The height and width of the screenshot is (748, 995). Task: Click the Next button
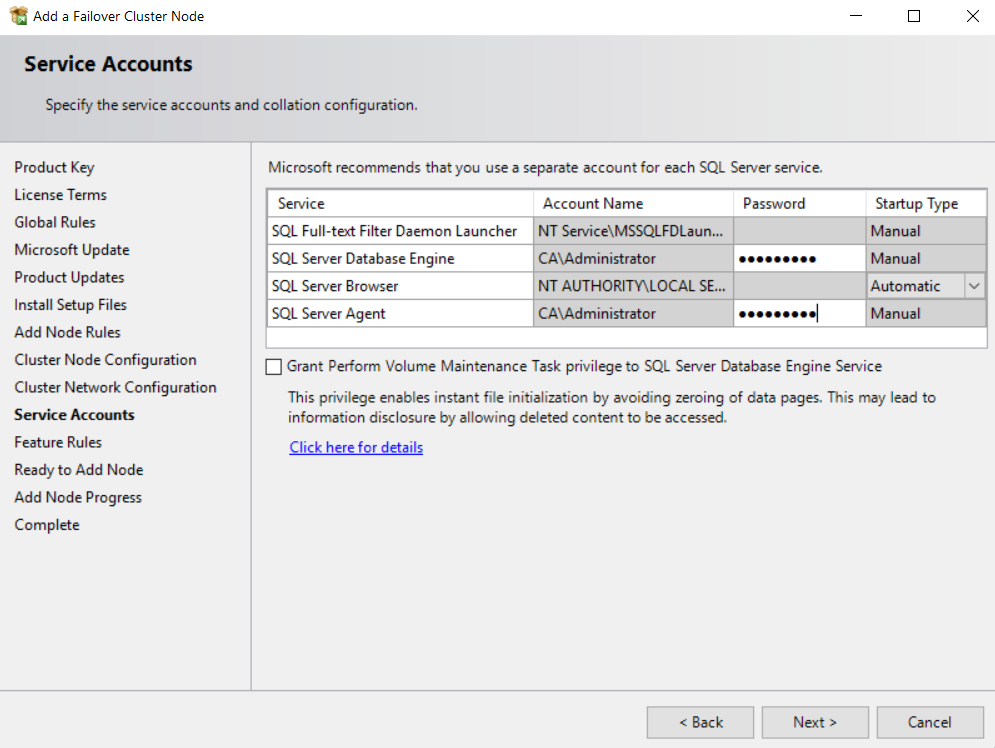(815, 722)
